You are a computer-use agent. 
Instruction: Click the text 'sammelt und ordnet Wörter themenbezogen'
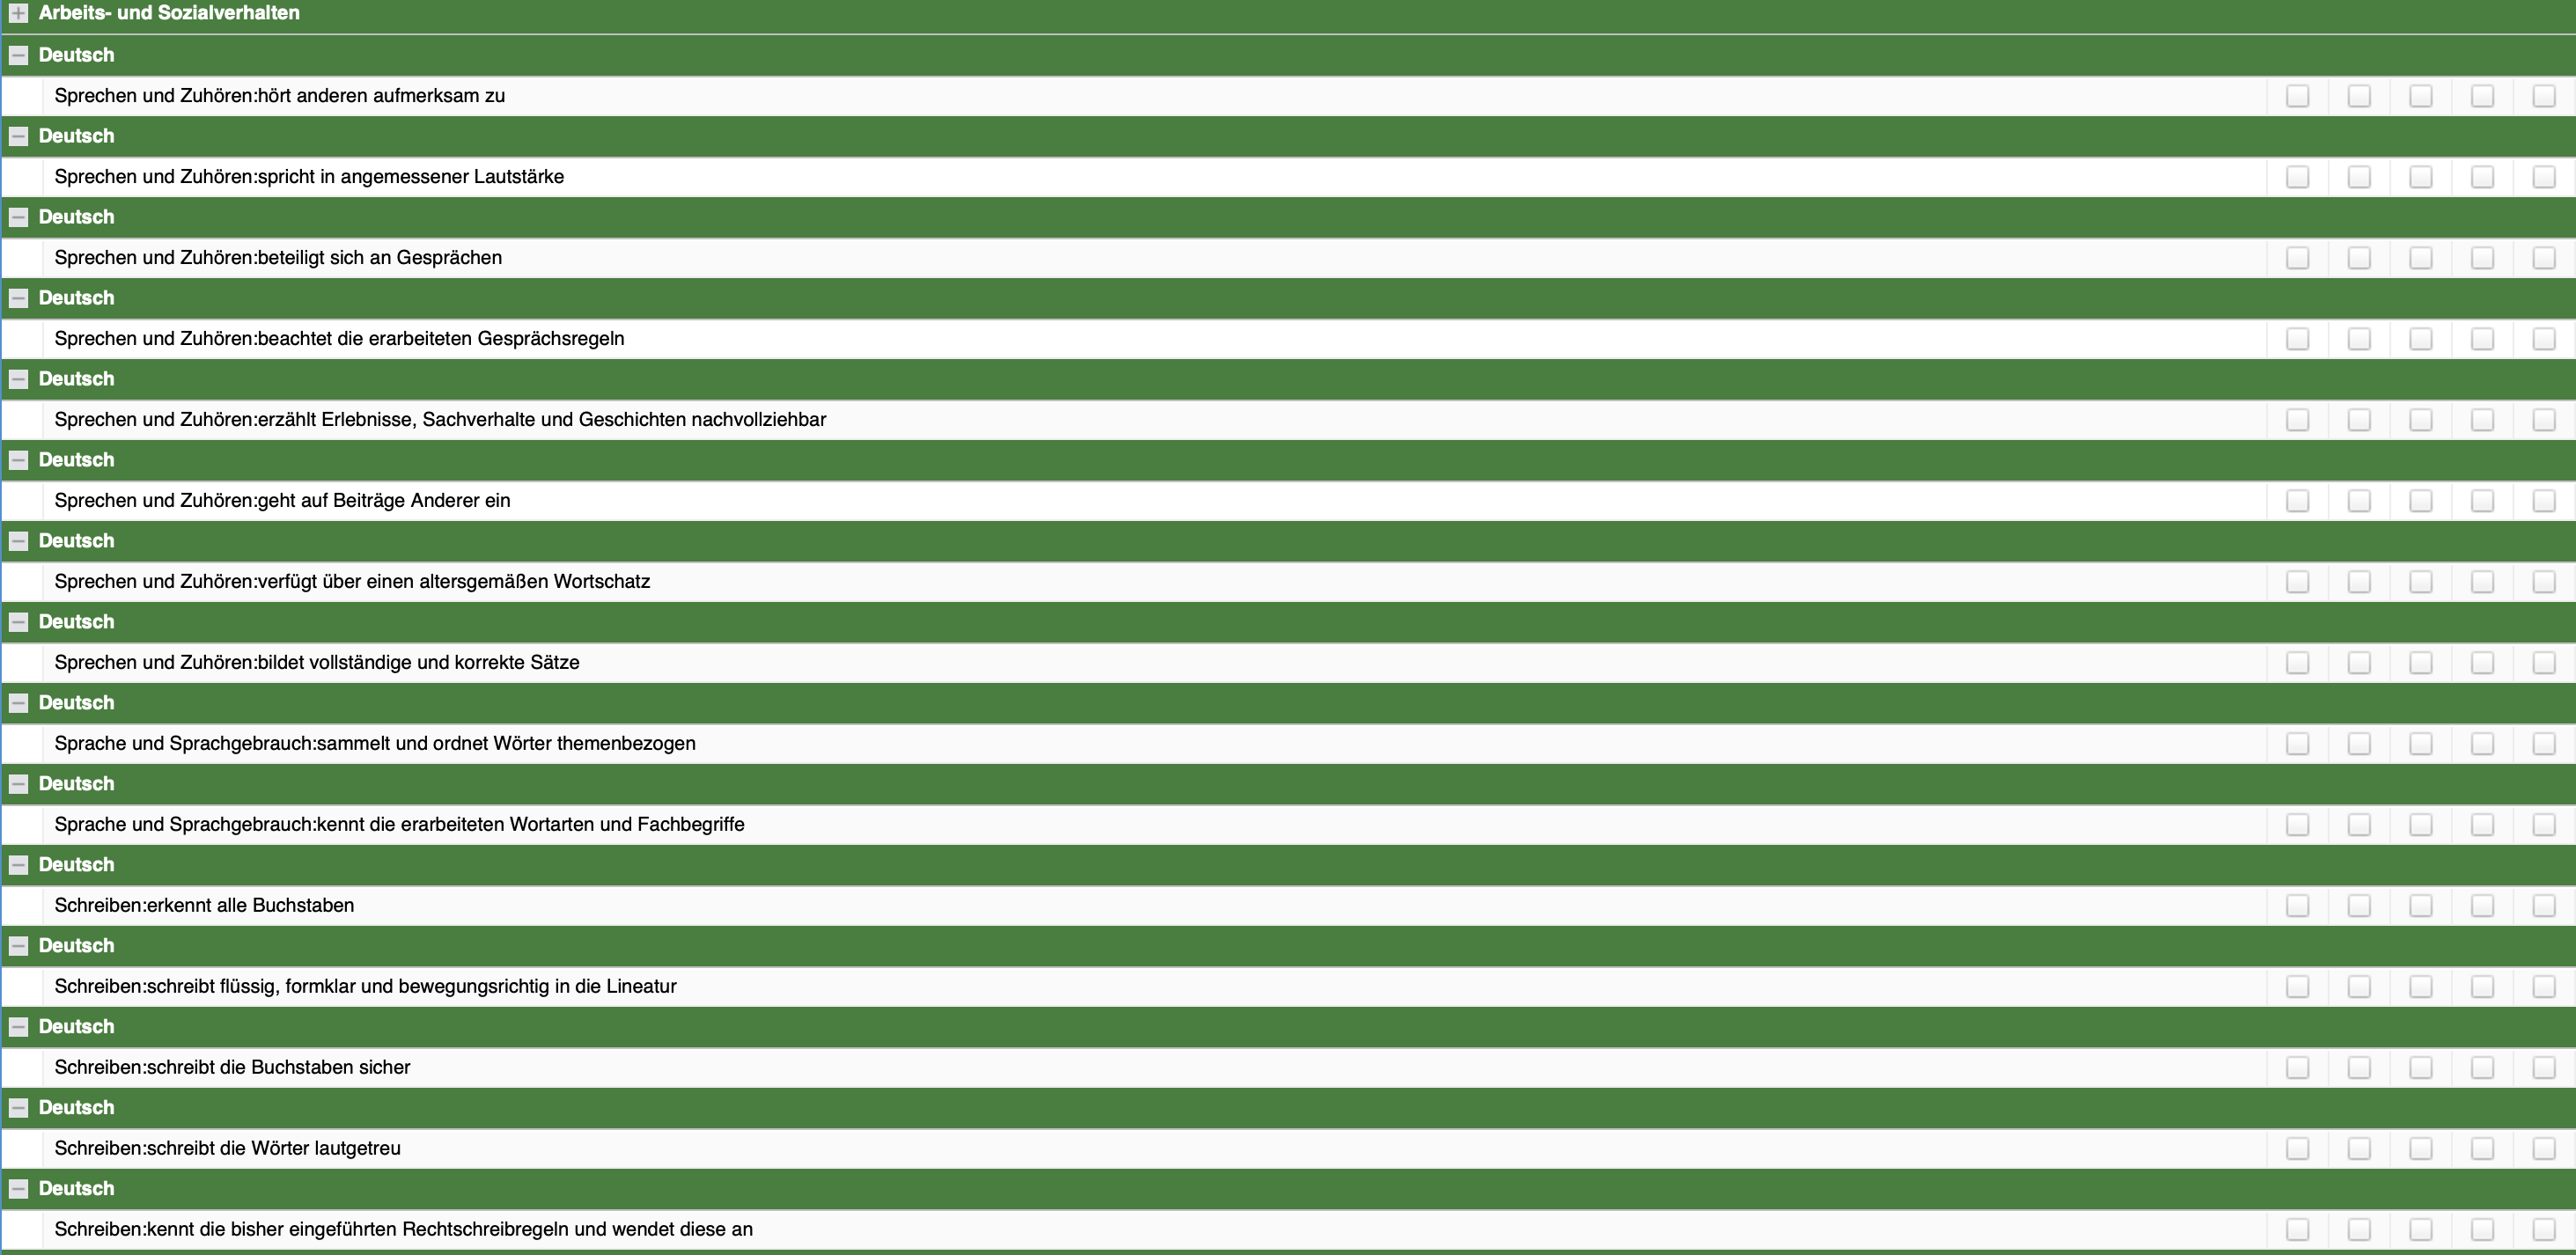(506, 744)
